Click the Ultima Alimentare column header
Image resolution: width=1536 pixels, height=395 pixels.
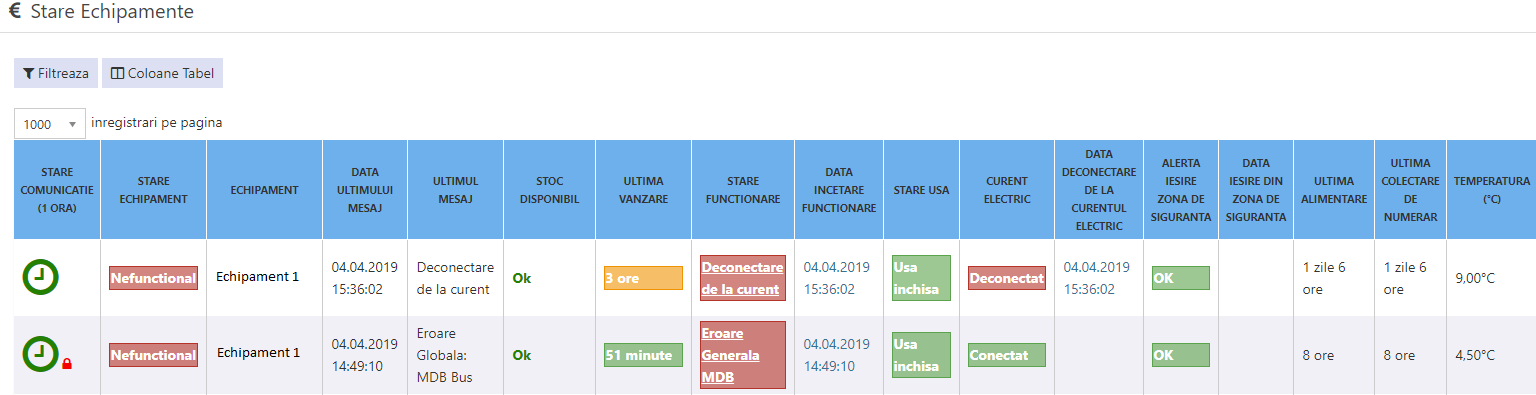pos(1334,190)
